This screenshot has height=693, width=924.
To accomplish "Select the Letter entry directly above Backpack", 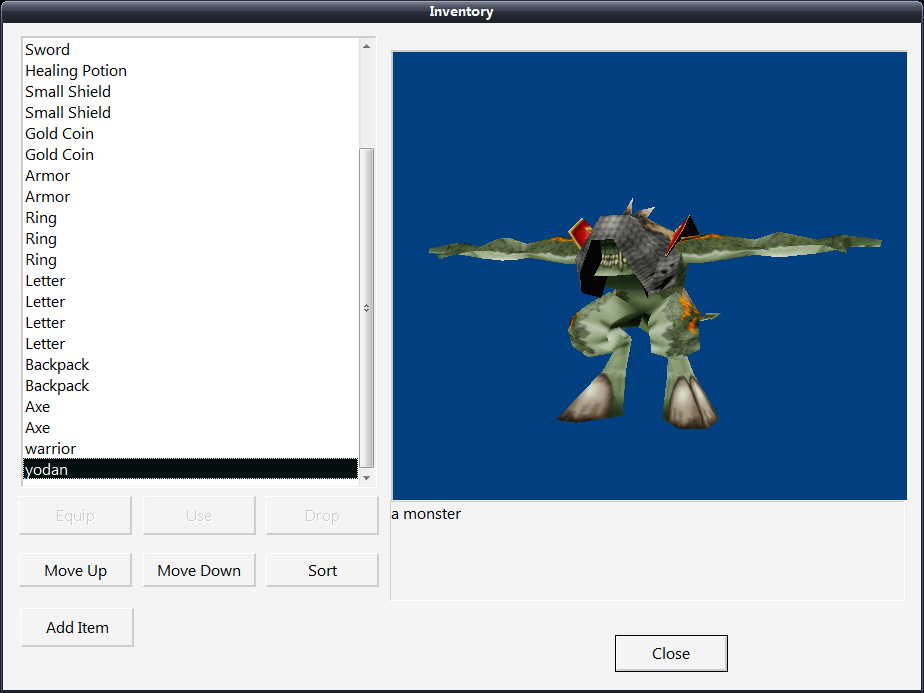I will (190, 344).
